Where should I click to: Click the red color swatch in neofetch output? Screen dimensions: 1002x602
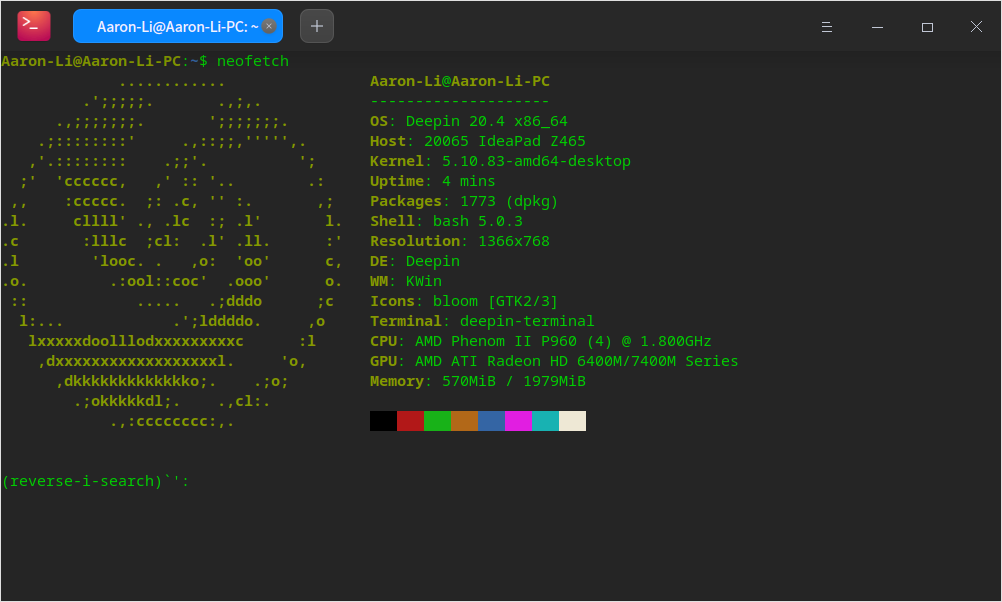pyautogui.click(x=410, y=421)
